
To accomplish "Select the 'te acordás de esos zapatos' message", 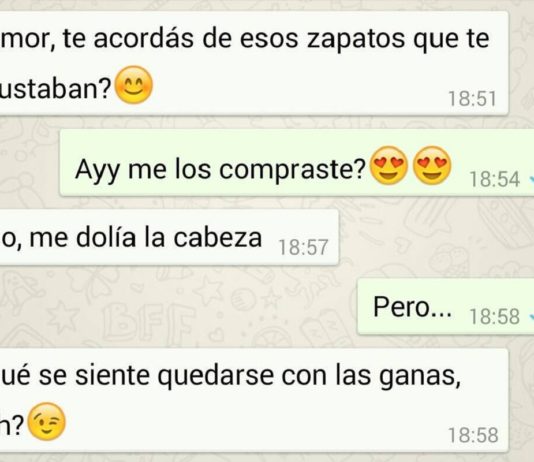I will click(254, 63).
